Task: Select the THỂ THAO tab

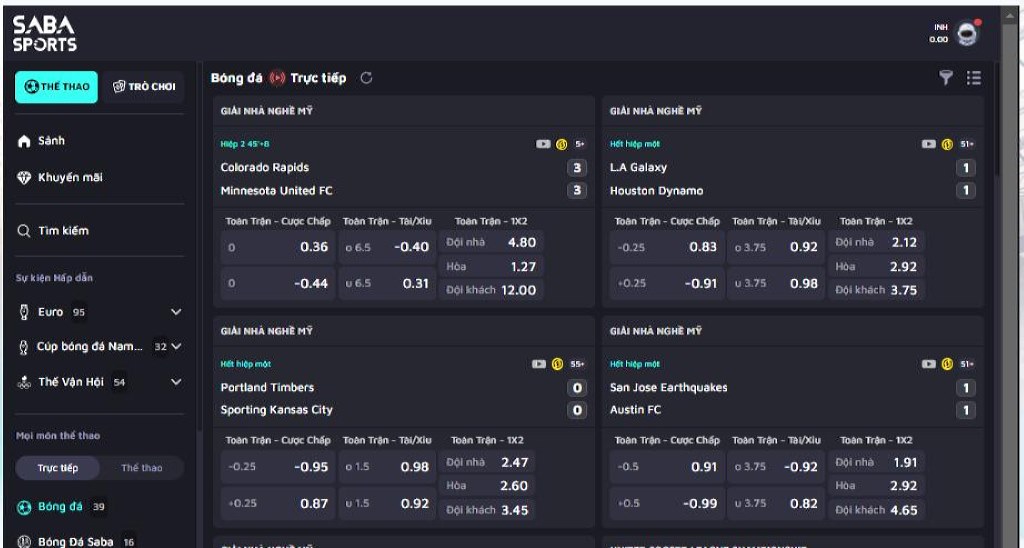Action: click(56, 87)
